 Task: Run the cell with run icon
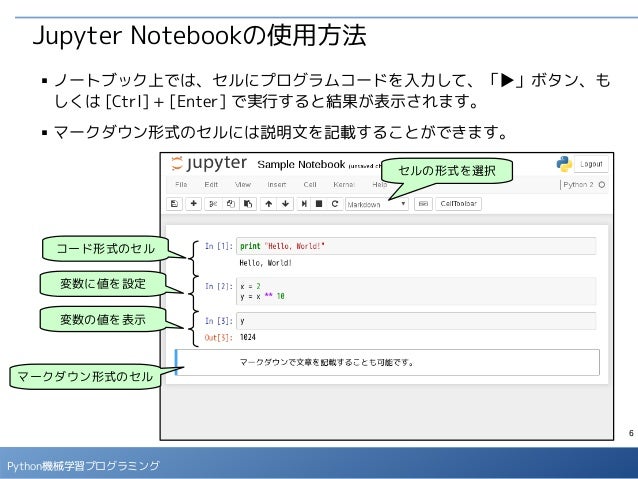[x=304, y=204]
